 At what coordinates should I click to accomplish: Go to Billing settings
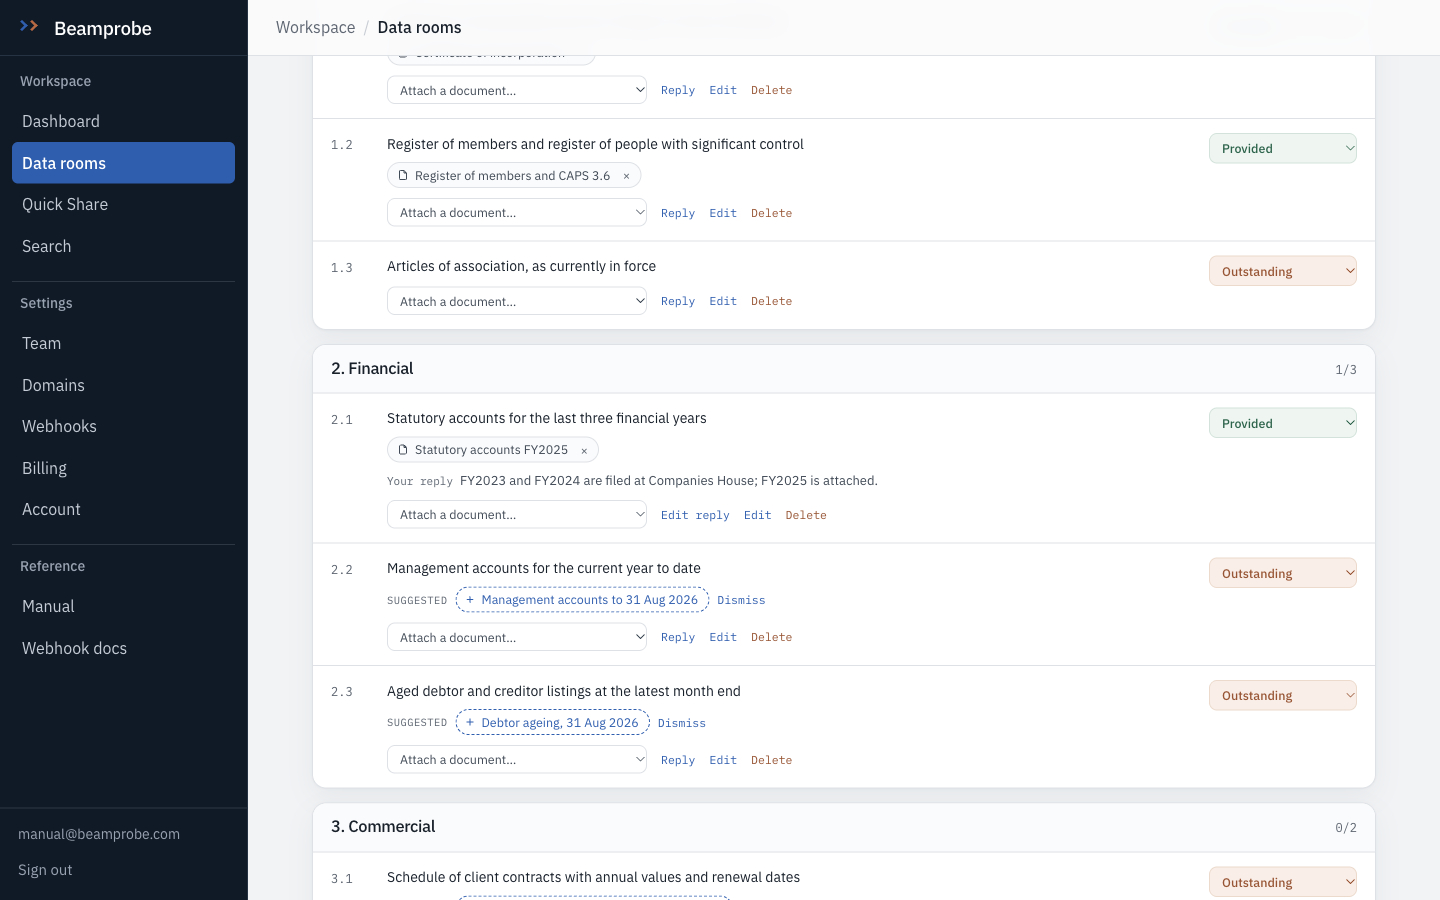[x=123, y=468]
